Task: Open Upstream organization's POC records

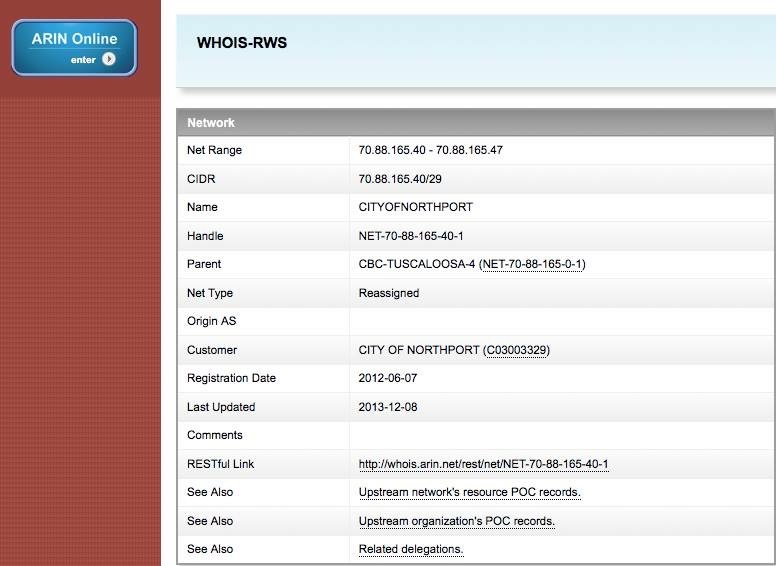Action: 456,522
